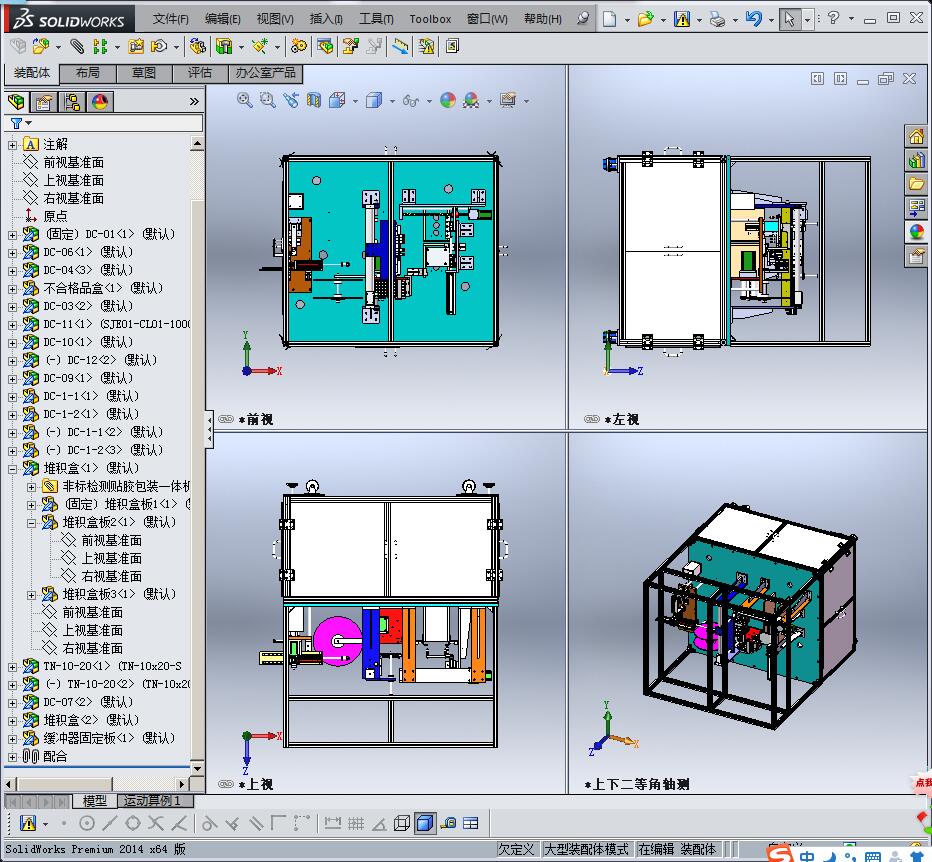Click the Apply Scene icon
The height and width of the screenshot is (862, 932).
pos(471,100)
